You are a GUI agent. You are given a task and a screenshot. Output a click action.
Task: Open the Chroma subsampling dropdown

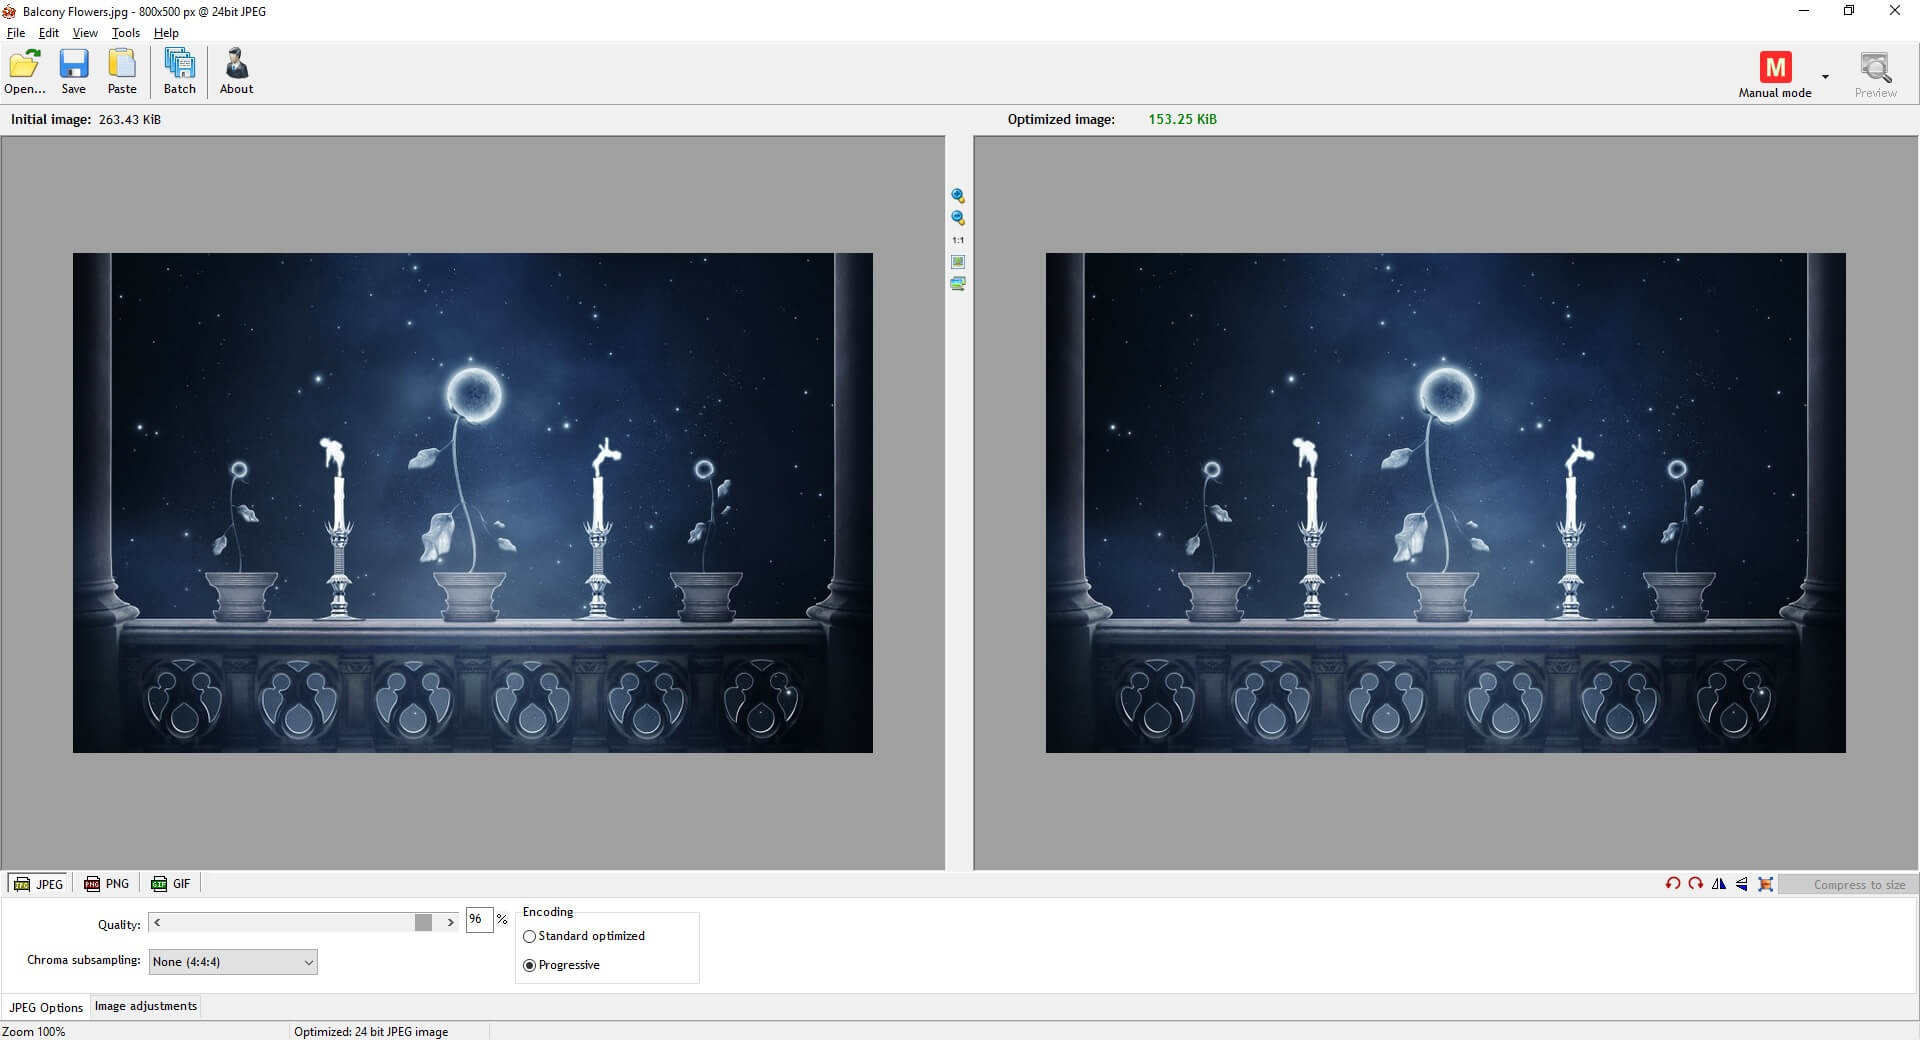(x=233, y=962)
